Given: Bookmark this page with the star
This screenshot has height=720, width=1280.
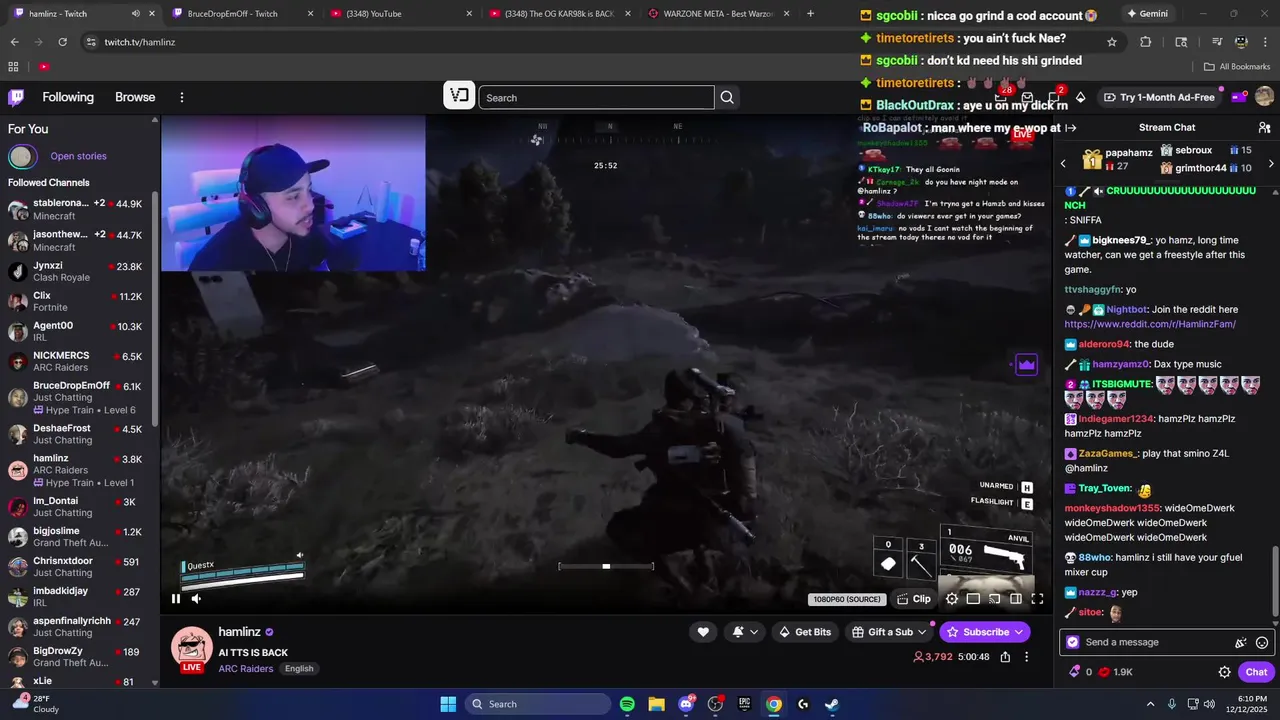Looking at the screenshot, I should [x=1112, y=42].
